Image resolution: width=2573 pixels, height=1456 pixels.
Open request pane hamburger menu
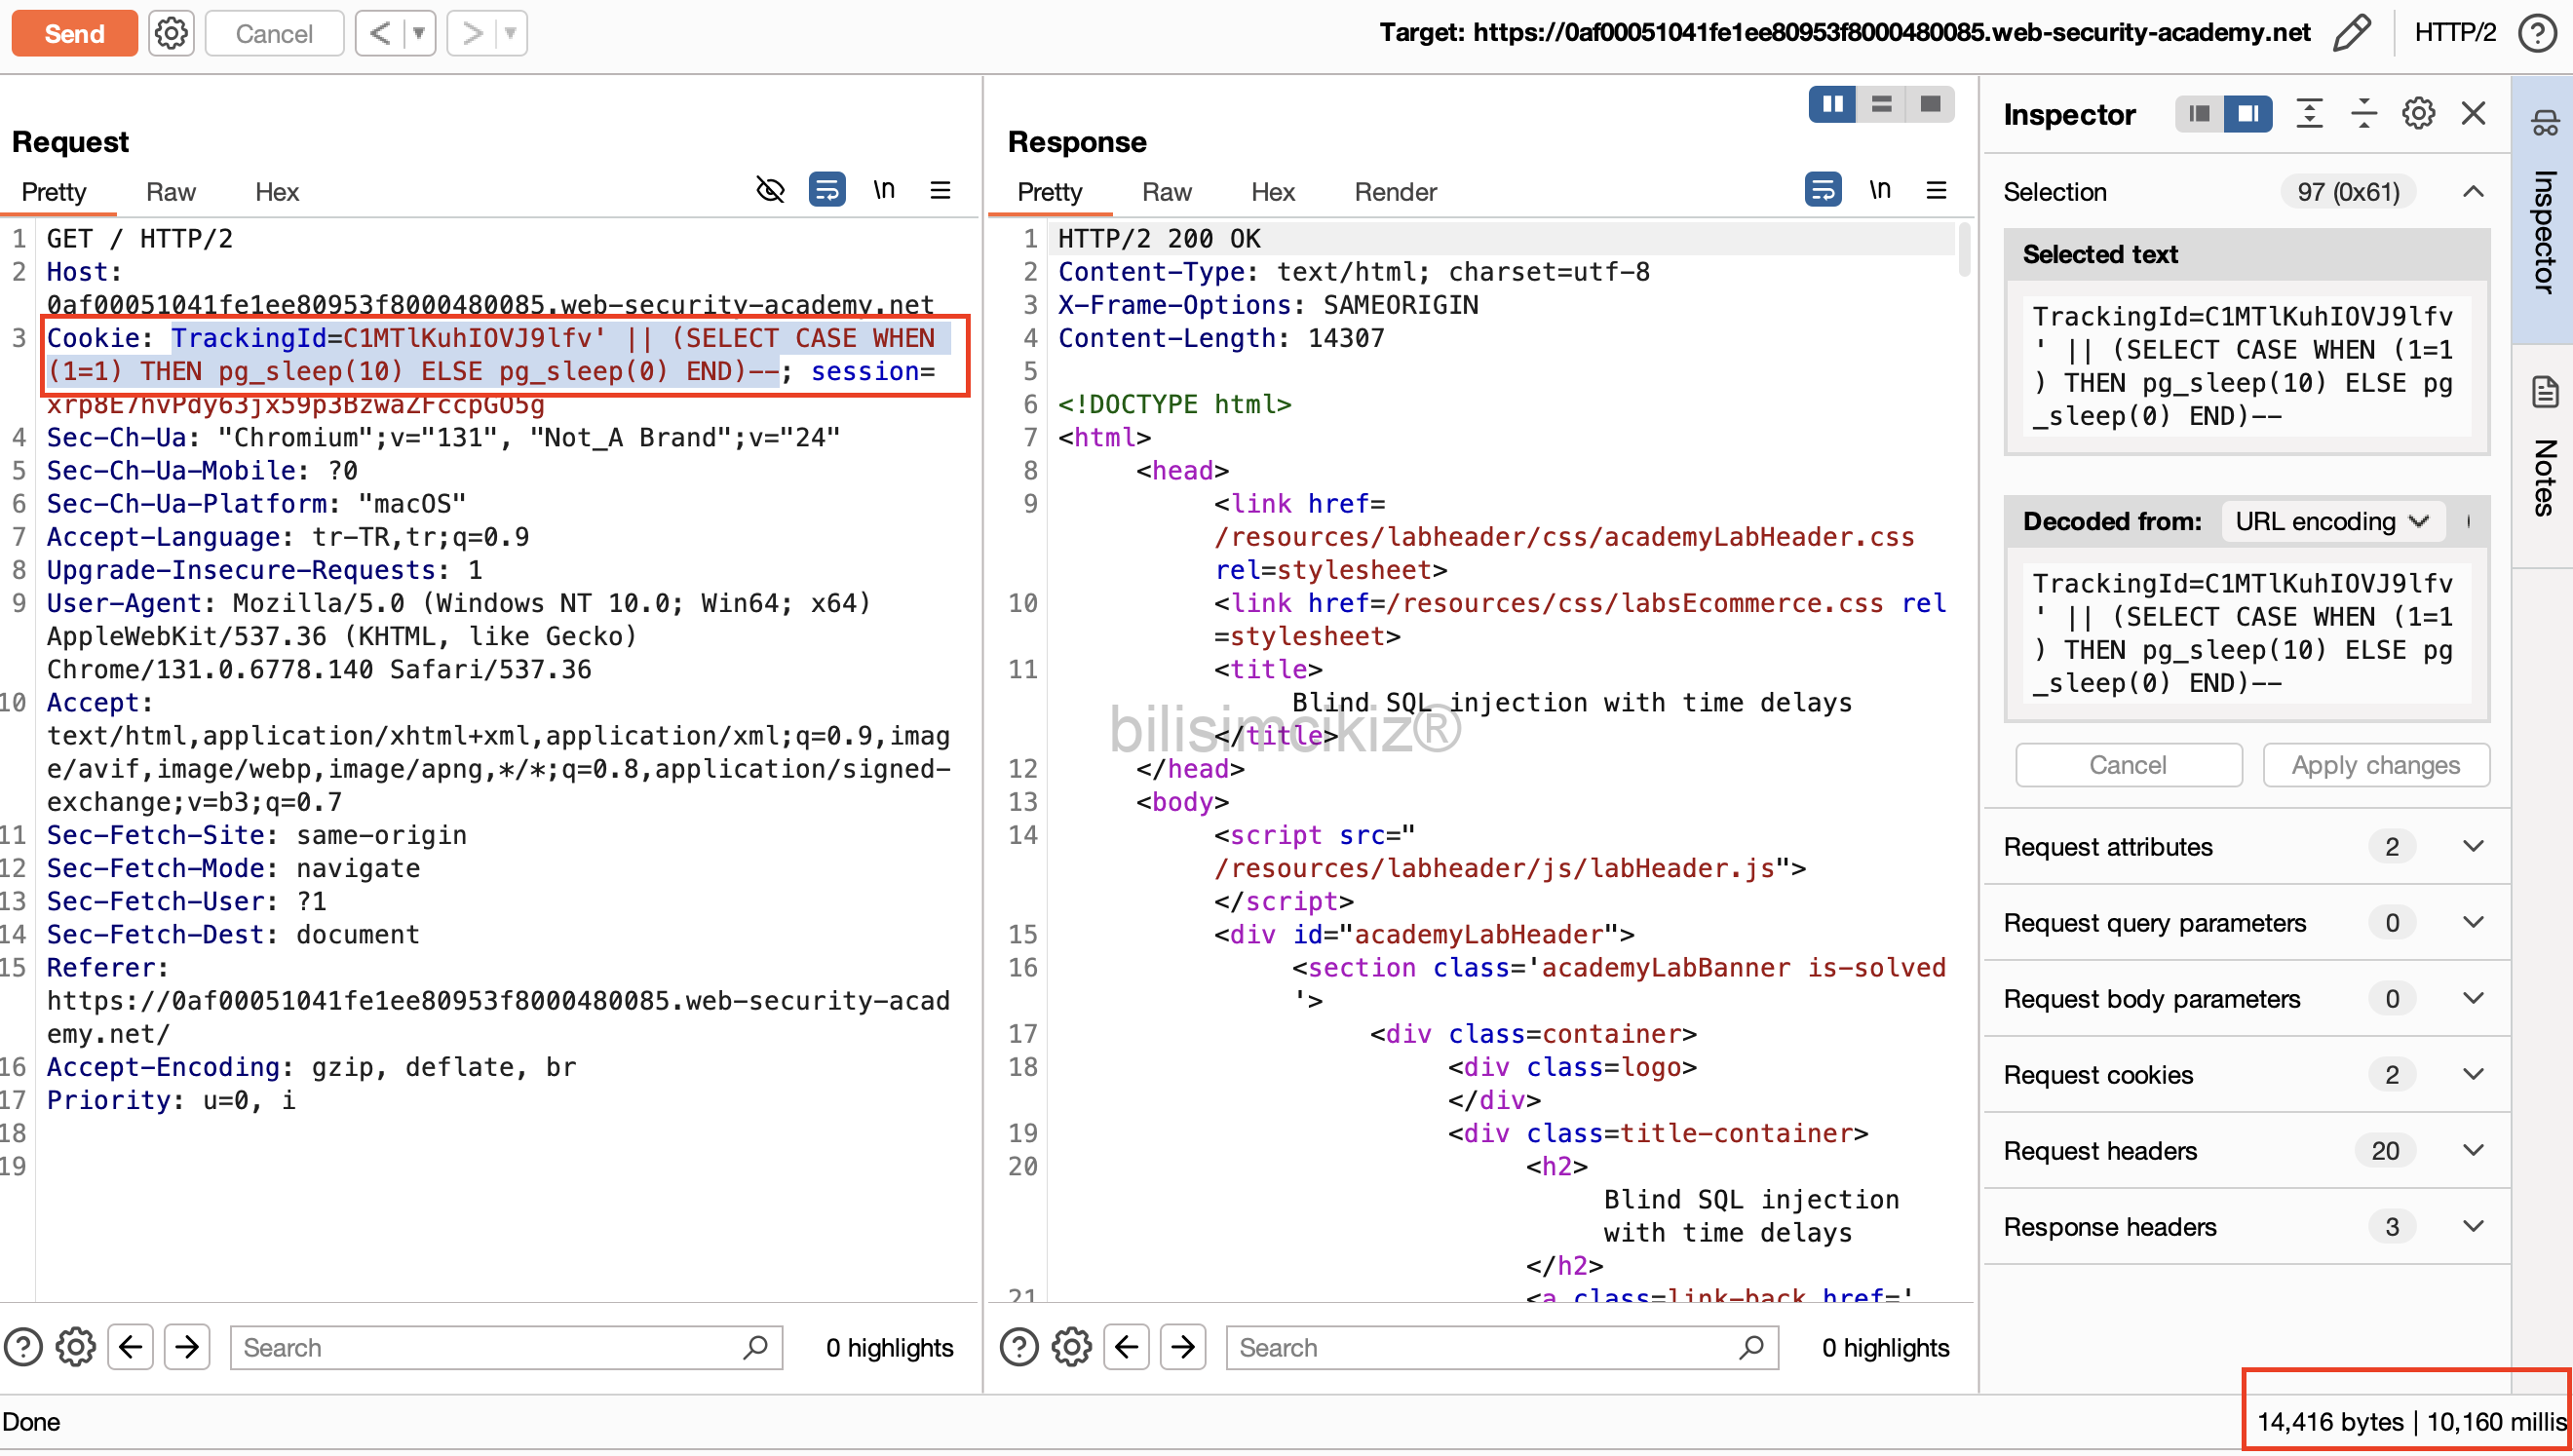[940, 190]
